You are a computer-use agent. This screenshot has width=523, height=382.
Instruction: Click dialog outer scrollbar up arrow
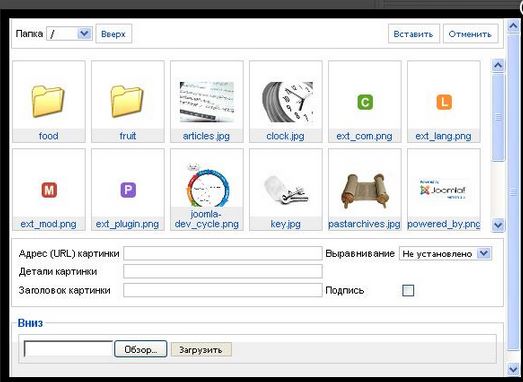coord(513,26)
